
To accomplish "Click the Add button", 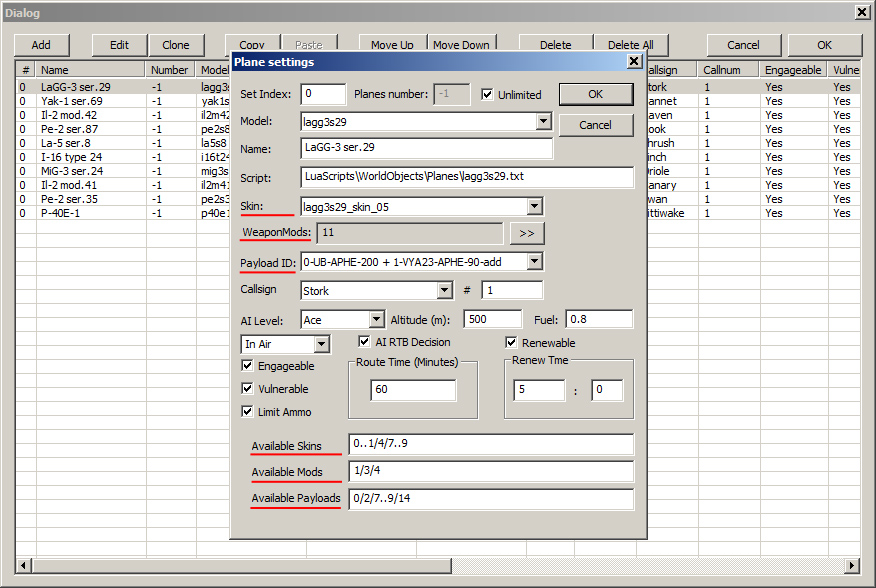I will coord(41,45).
